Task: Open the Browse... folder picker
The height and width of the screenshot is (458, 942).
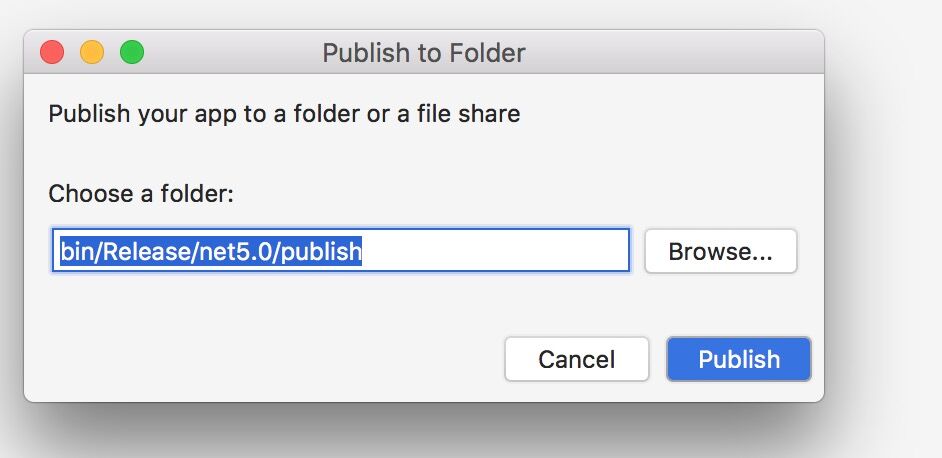Action: [720, 252]
